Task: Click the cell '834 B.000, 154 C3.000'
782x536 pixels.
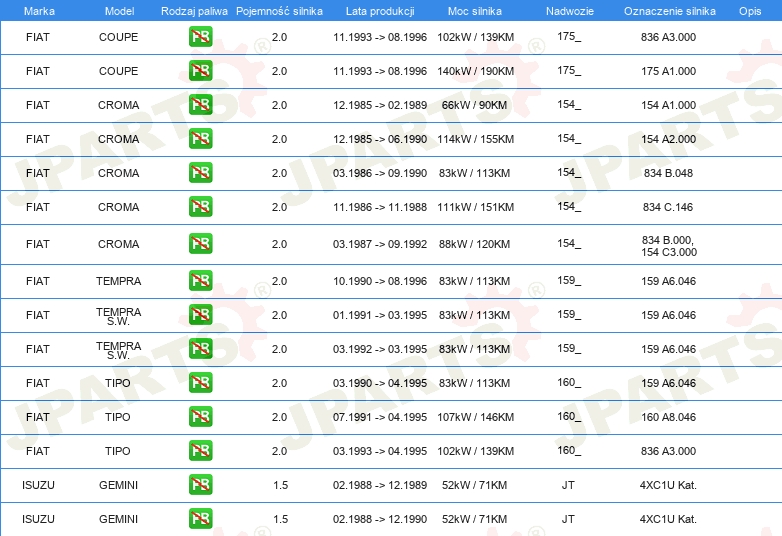Action: [669, 246]
